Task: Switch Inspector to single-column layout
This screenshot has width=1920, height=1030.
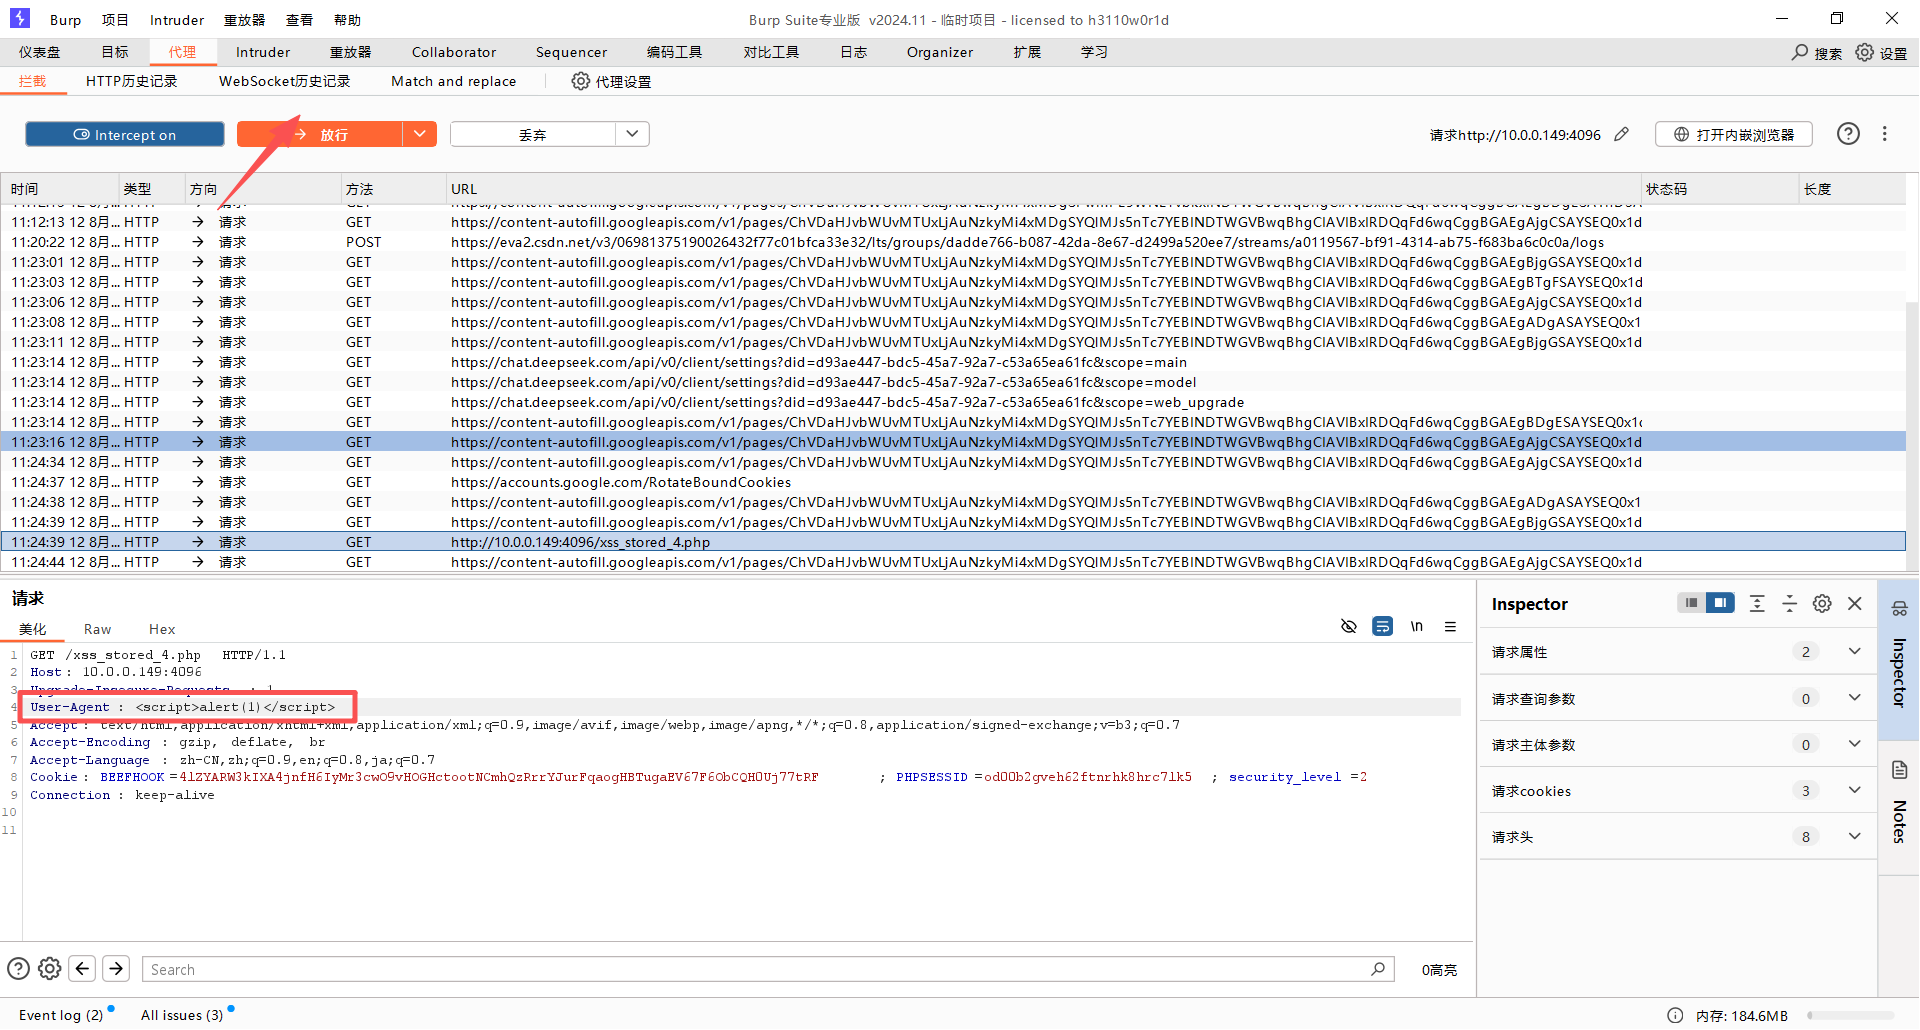Action: click(1691, 603)
